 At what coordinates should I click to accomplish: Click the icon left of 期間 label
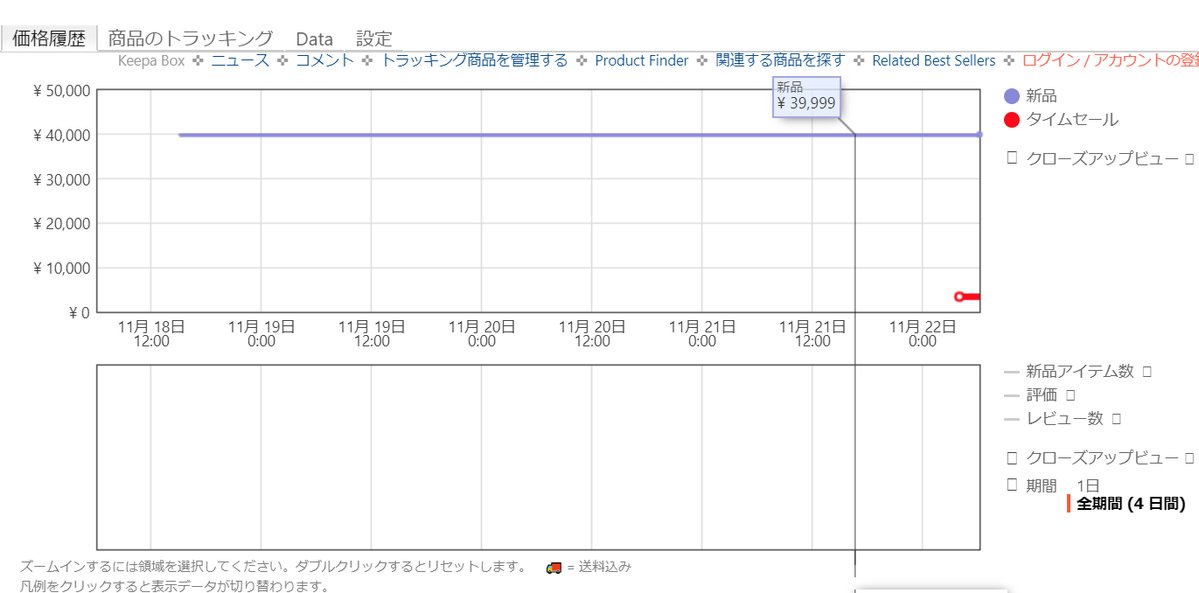pos(1012,486)
